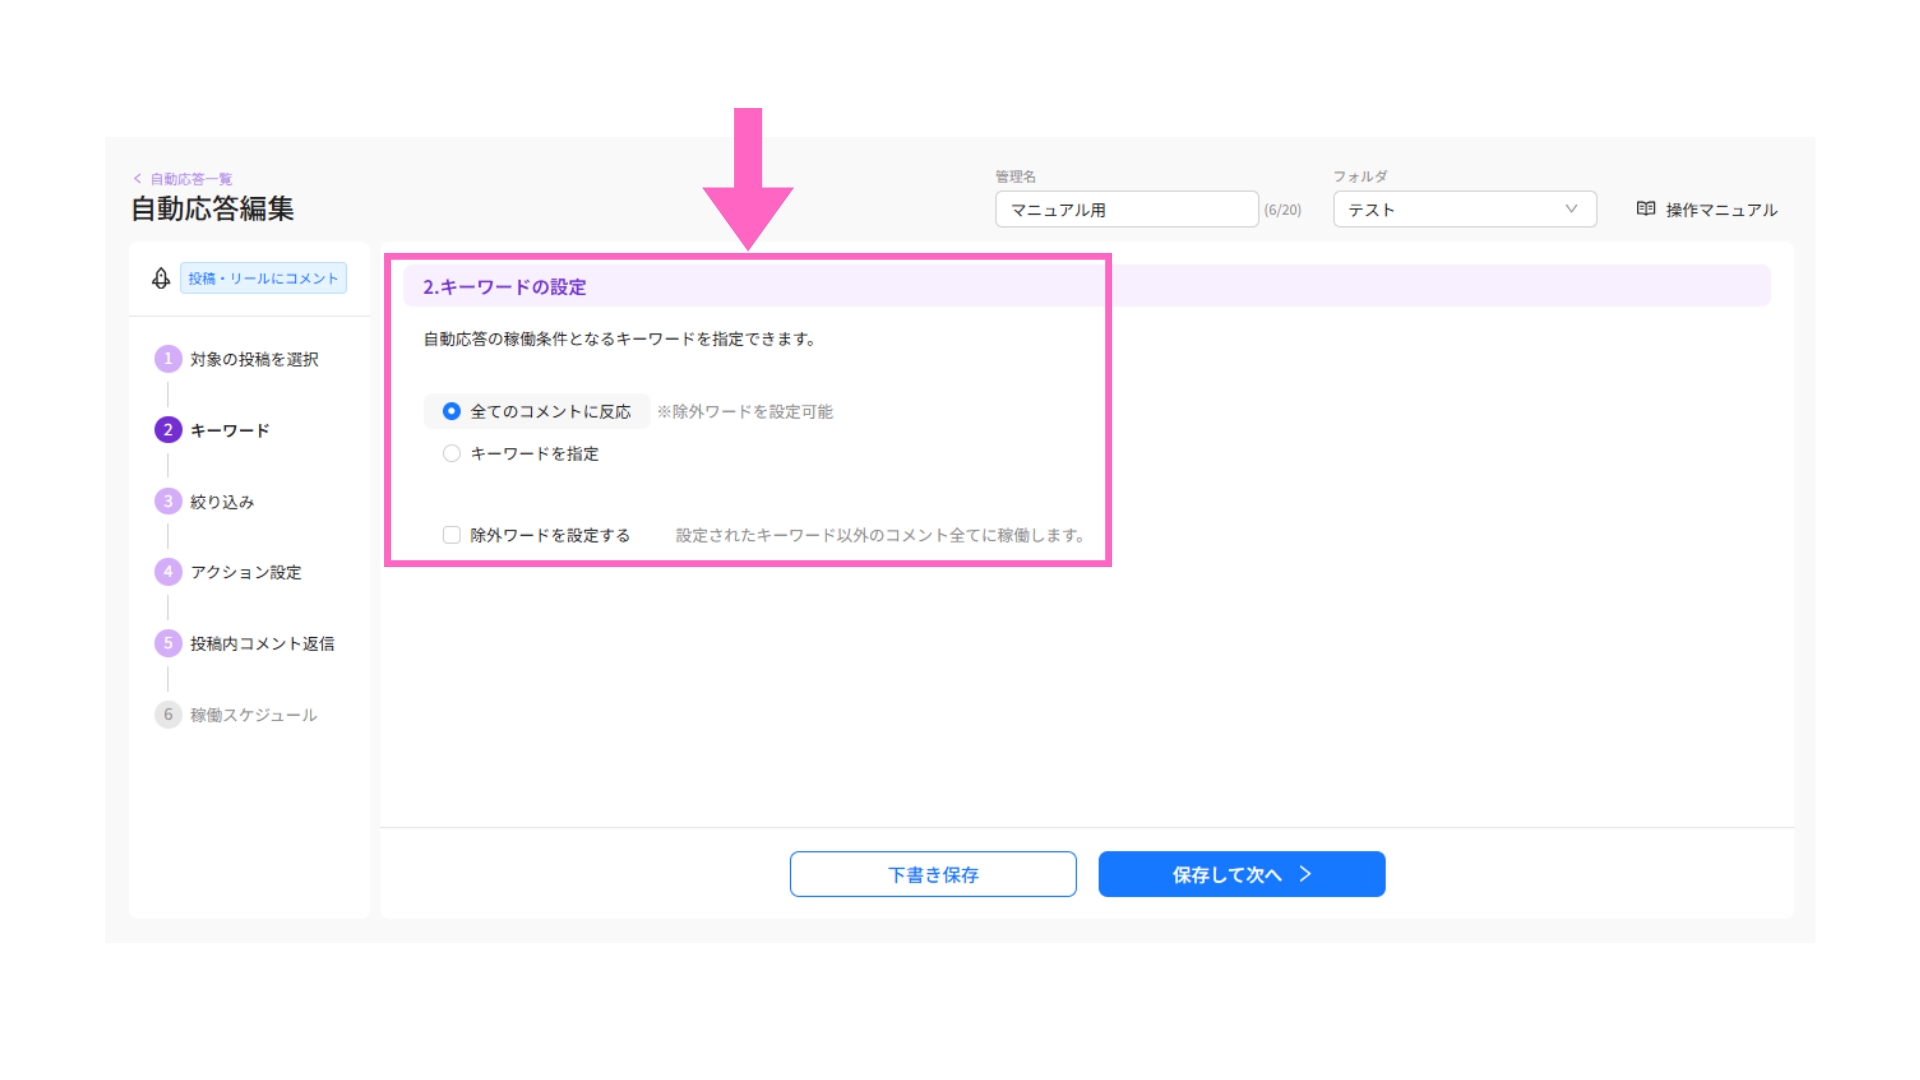Click the step 6 number circle
This screenshot has height=1080, width=1920.
click(x=168, y=714)
